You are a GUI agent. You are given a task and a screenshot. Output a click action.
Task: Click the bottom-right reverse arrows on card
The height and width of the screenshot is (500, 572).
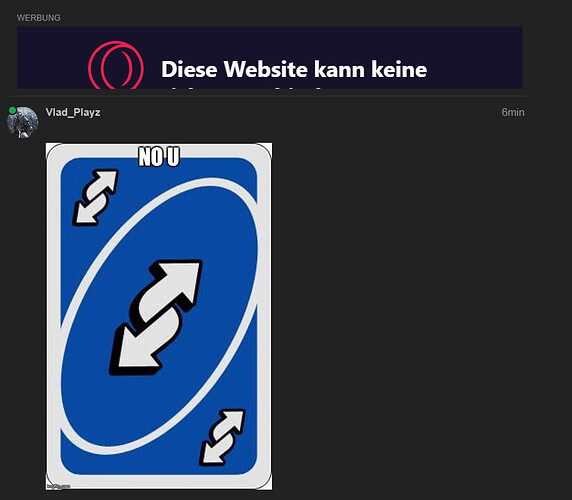[x=222, y=437]
